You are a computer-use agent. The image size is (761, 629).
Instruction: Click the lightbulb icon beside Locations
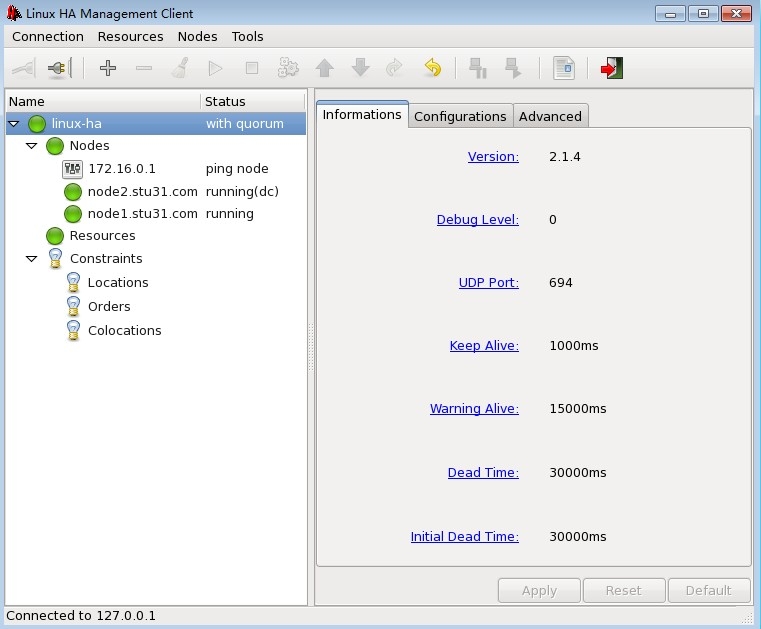click(73, 282)
